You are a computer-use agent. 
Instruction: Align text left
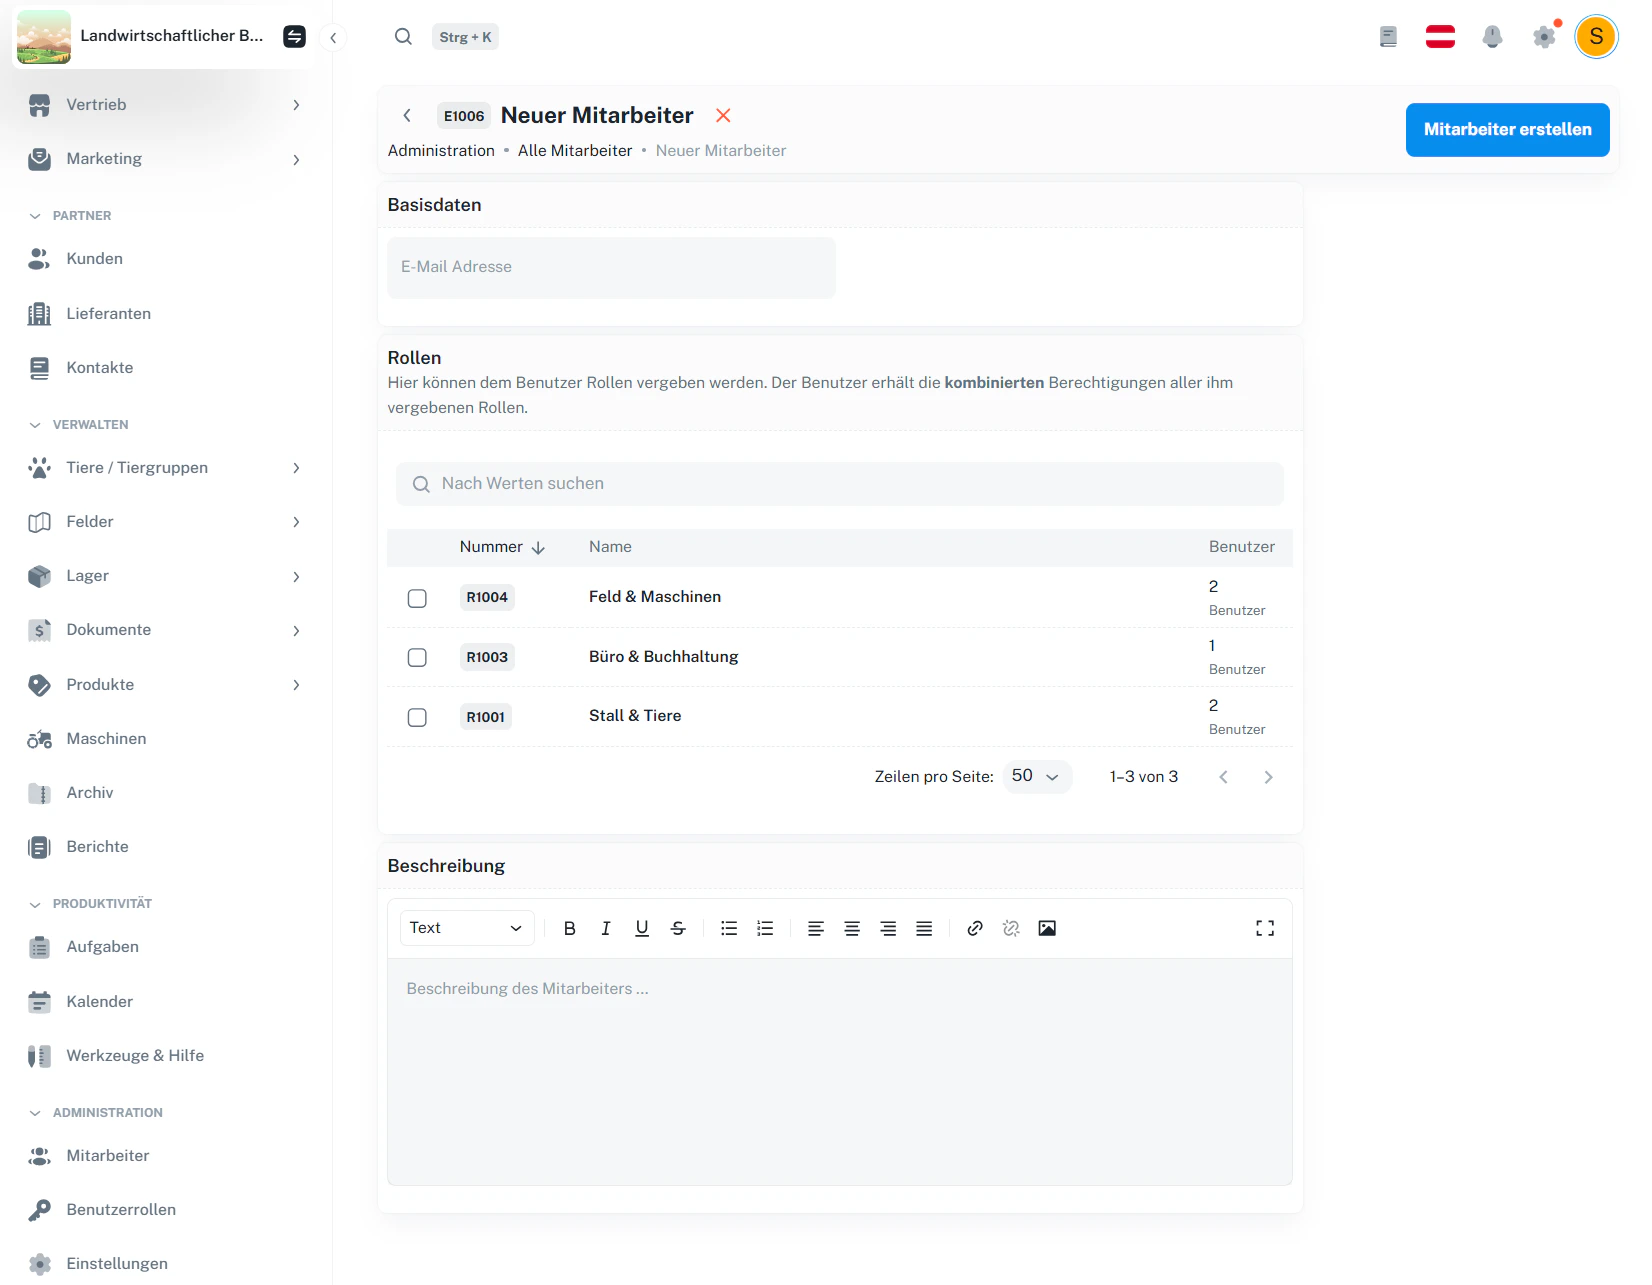click(816, 928)
